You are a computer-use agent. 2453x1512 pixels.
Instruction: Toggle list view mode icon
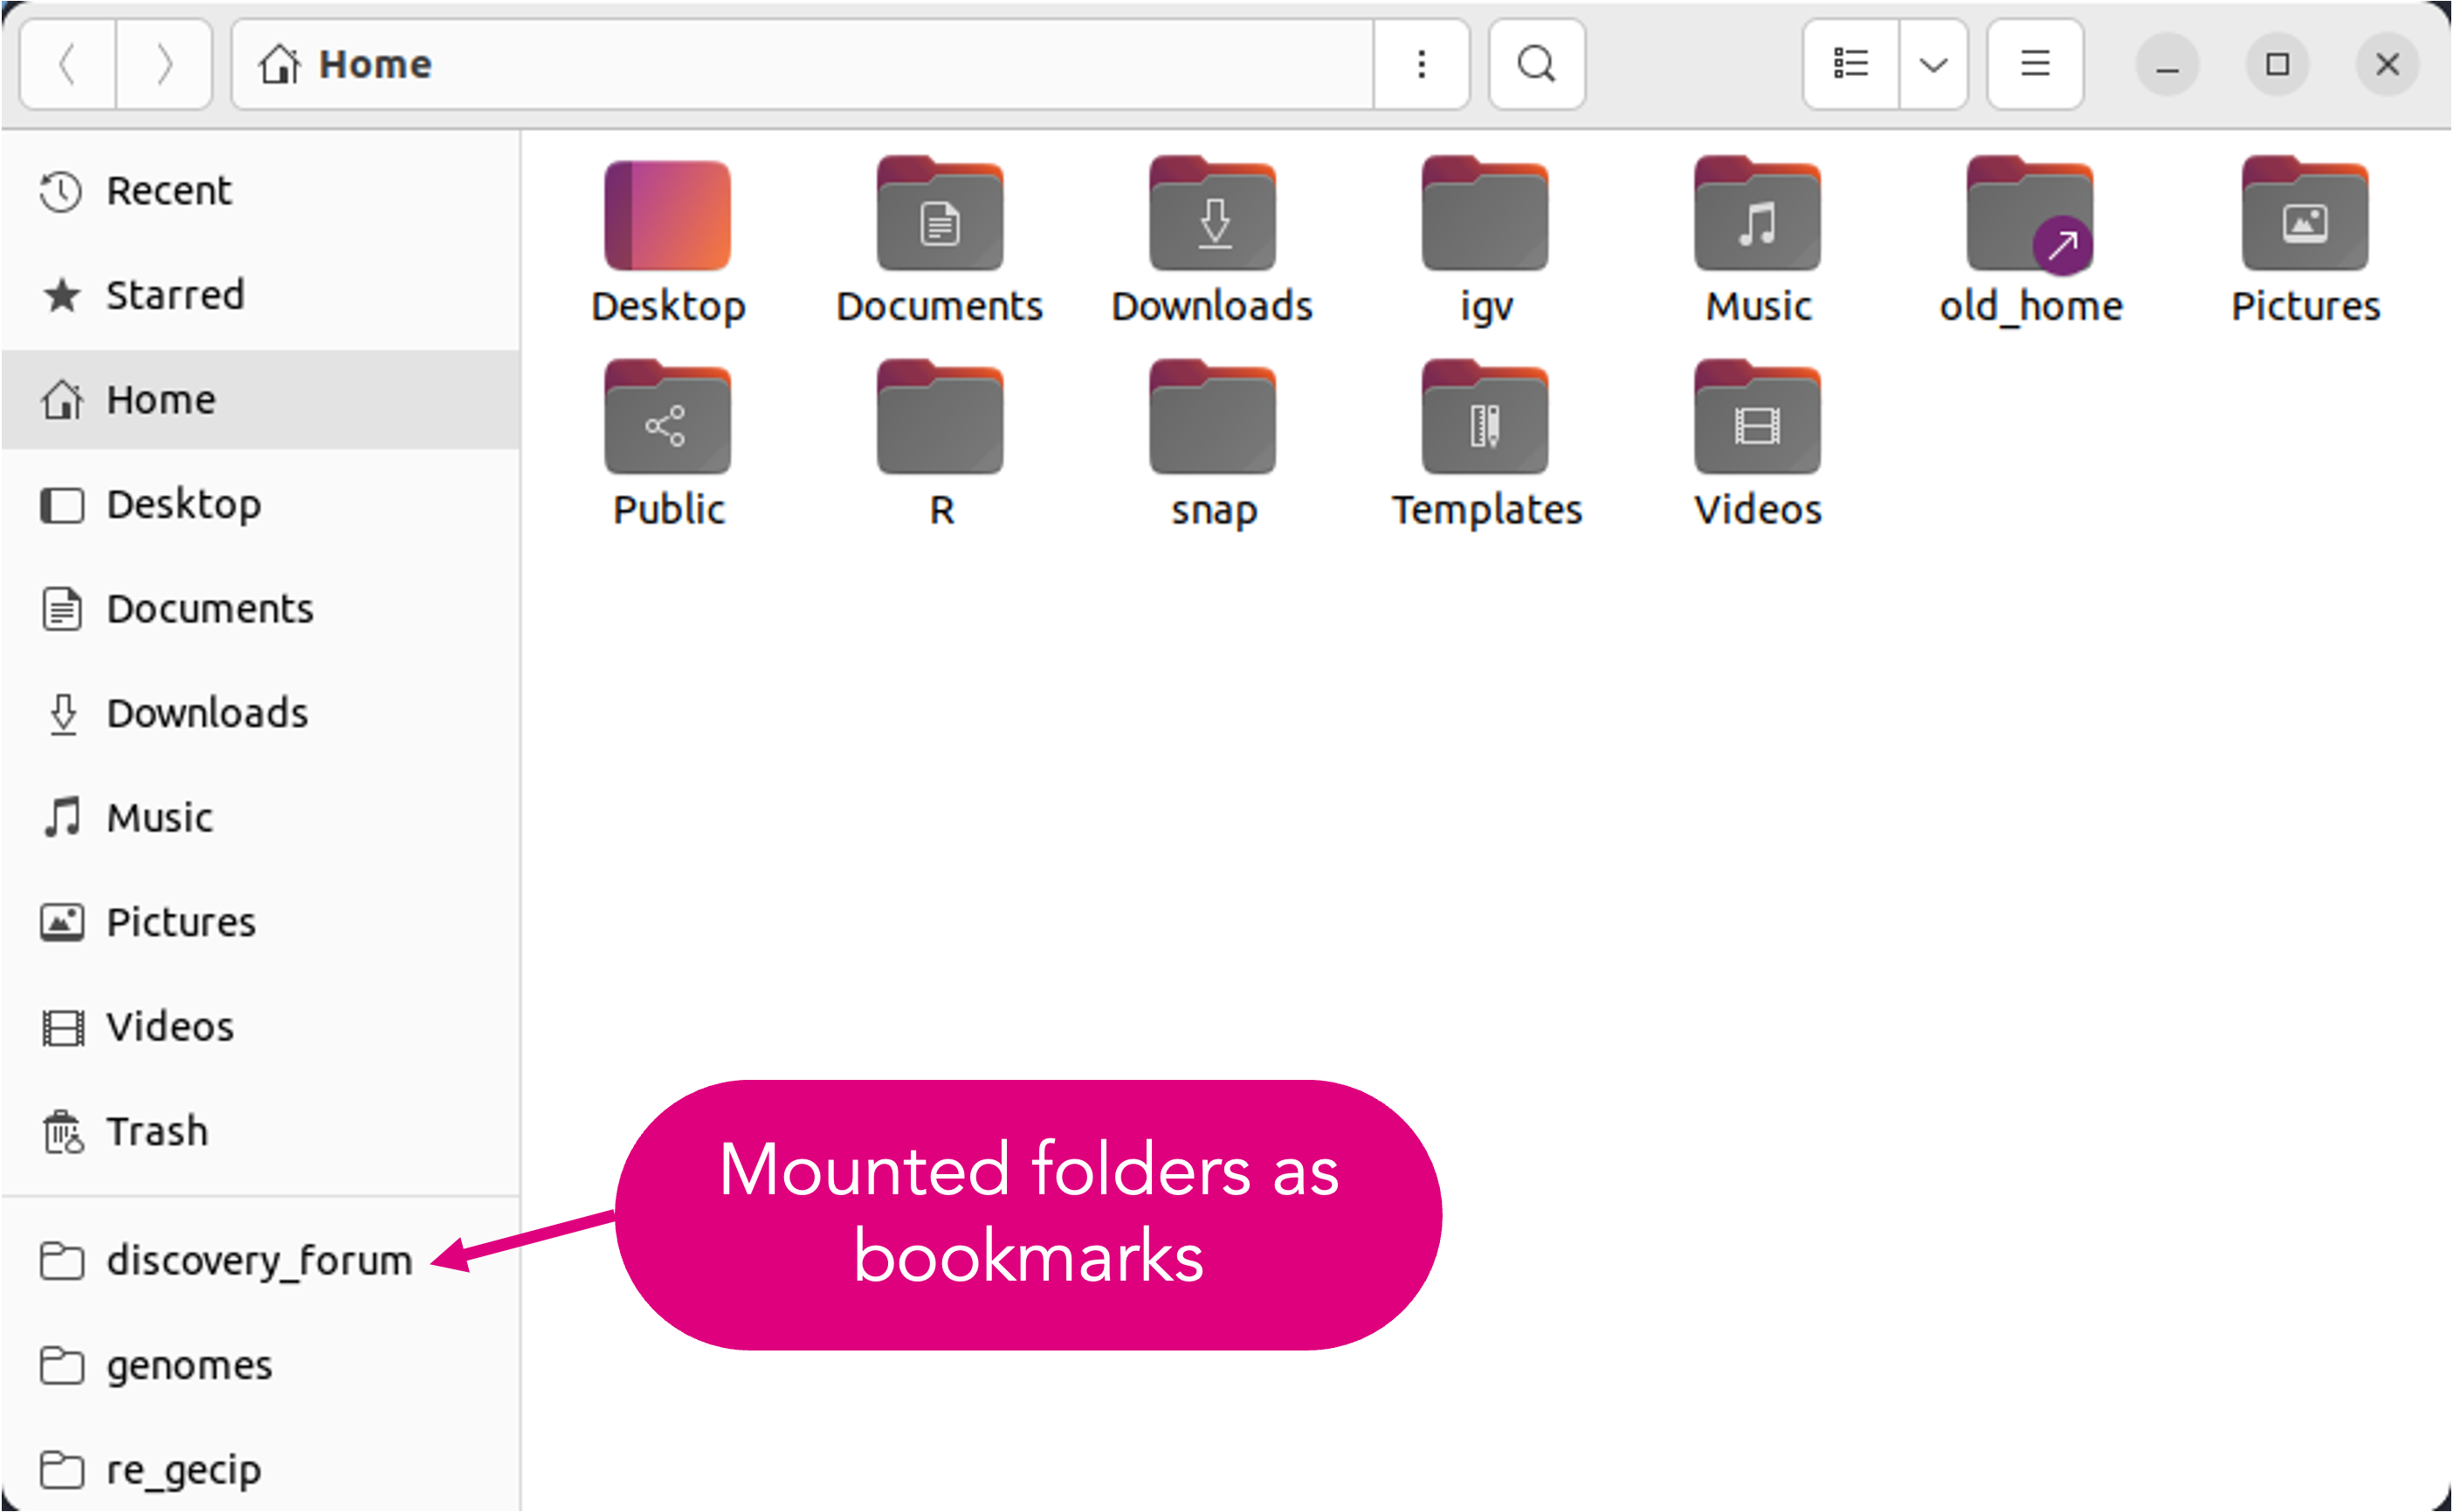click(x=1850, y=65)
